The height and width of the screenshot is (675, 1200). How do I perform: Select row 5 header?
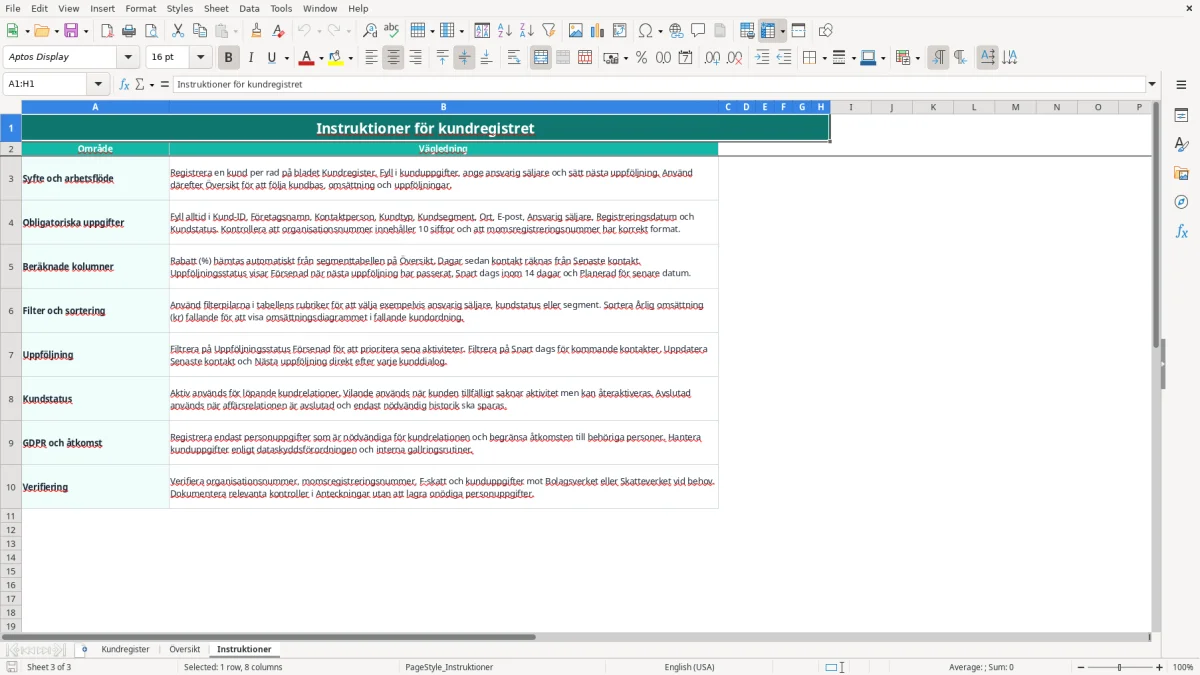11,267
